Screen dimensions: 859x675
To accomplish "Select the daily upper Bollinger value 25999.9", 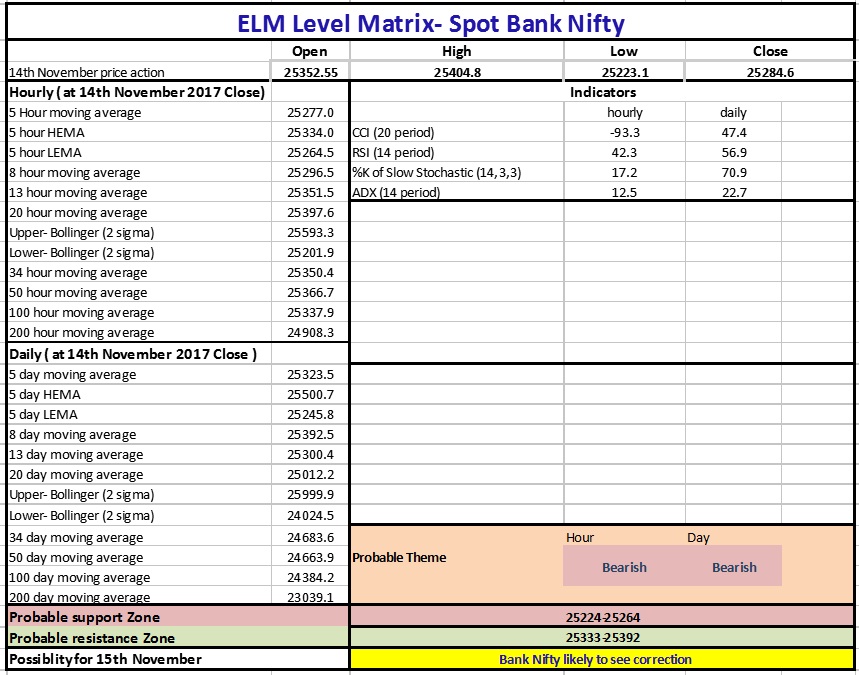I will pos(310,495).
